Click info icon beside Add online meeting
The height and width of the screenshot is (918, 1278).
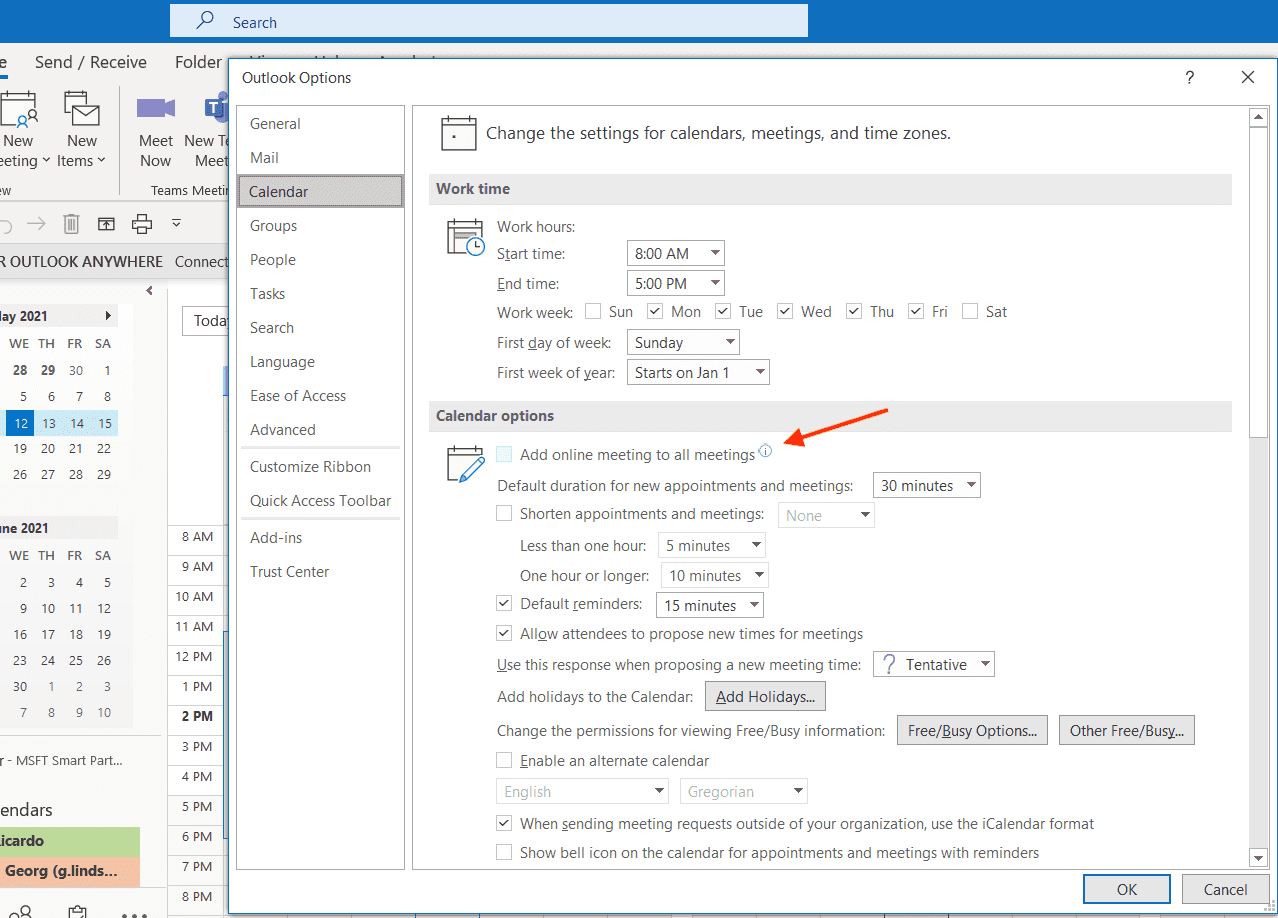click(766, 452)
